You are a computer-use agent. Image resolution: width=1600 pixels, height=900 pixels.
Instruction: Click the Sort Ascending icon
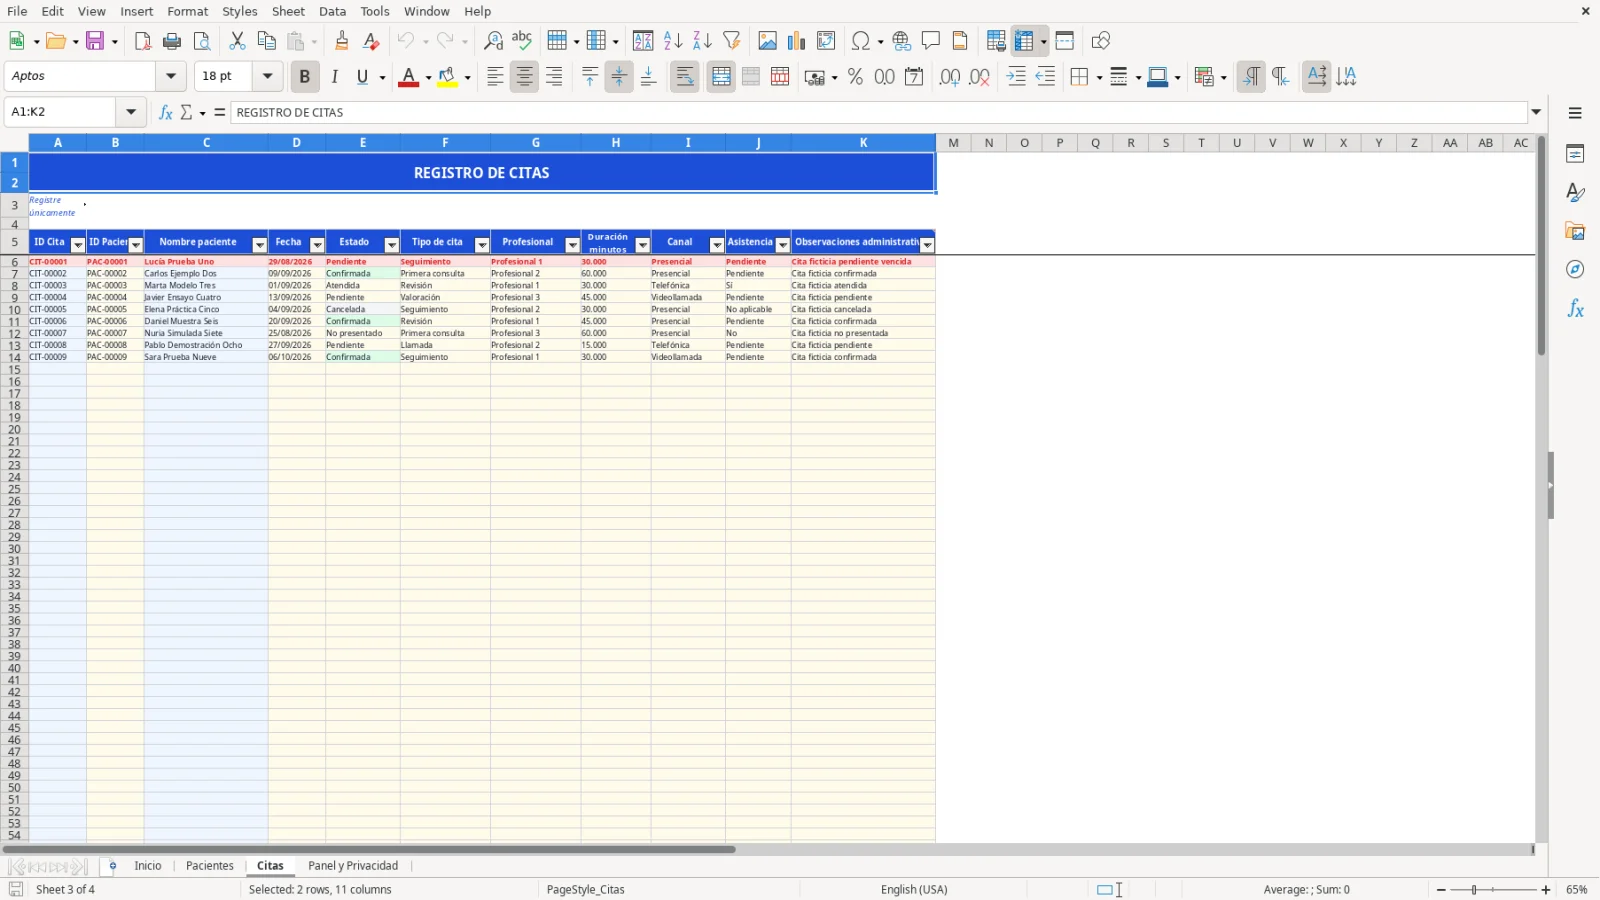click(x=673, y=41)
